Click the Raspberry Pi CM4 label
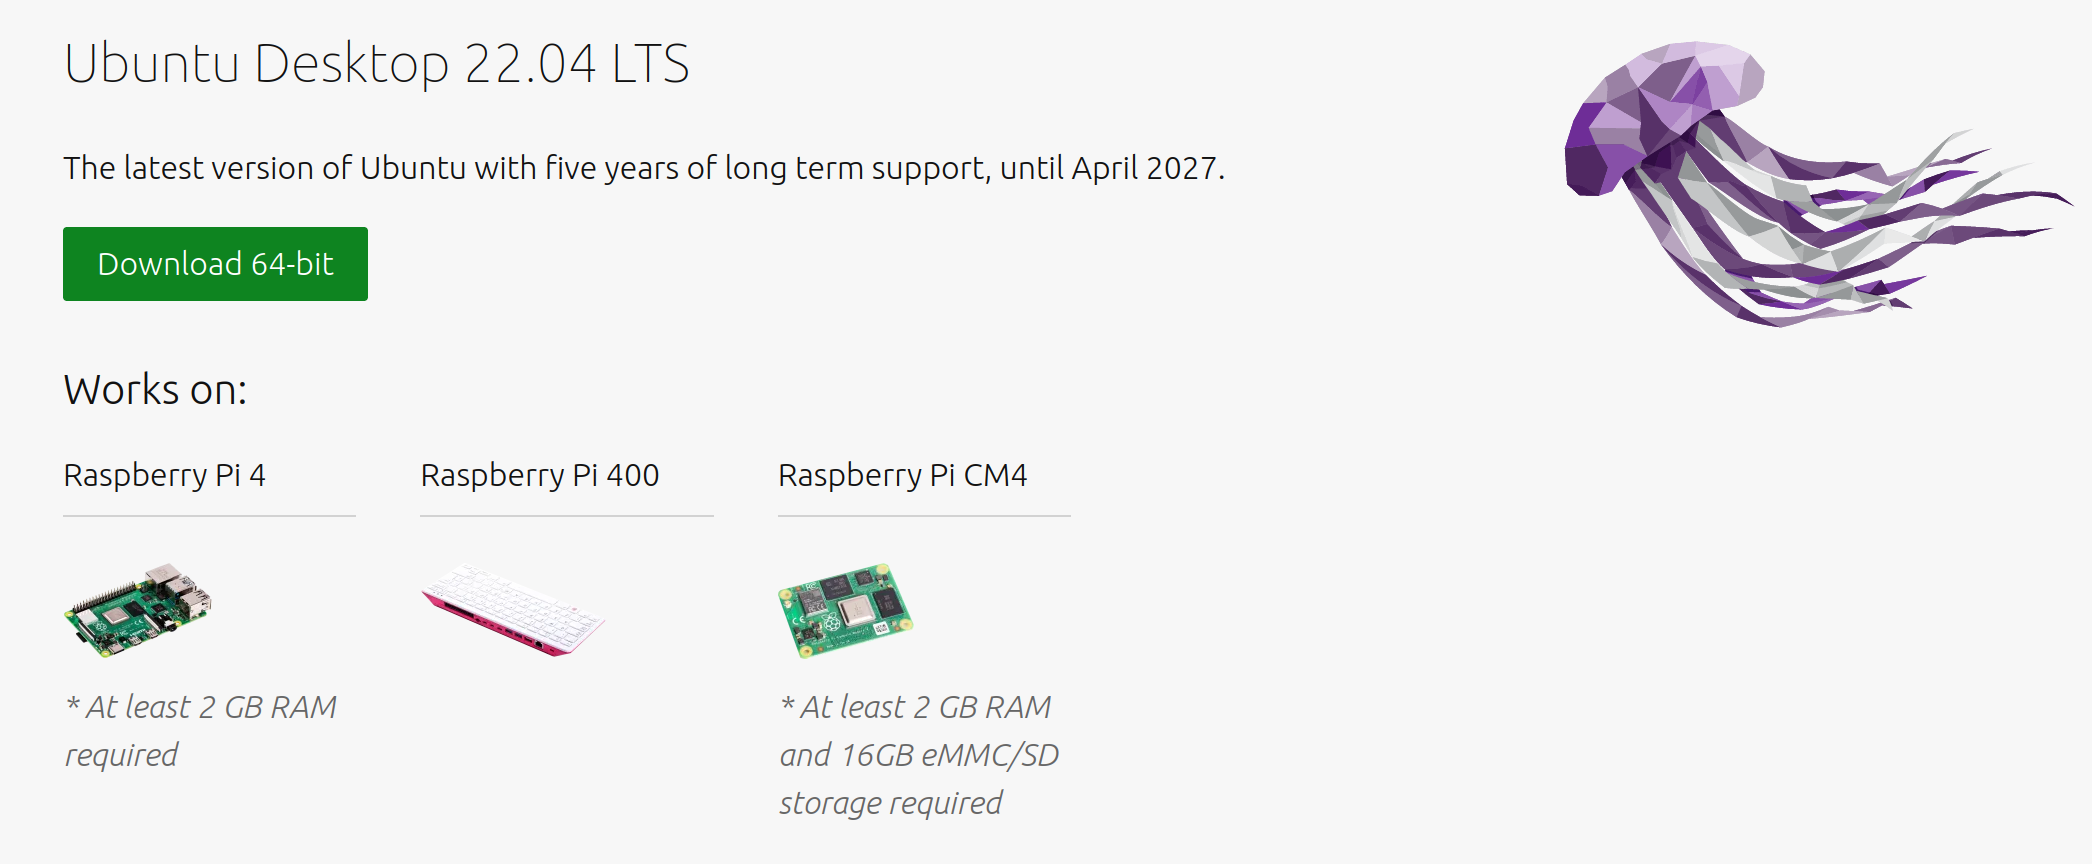The image size is (2092, 864). click(x=903, y=475)
